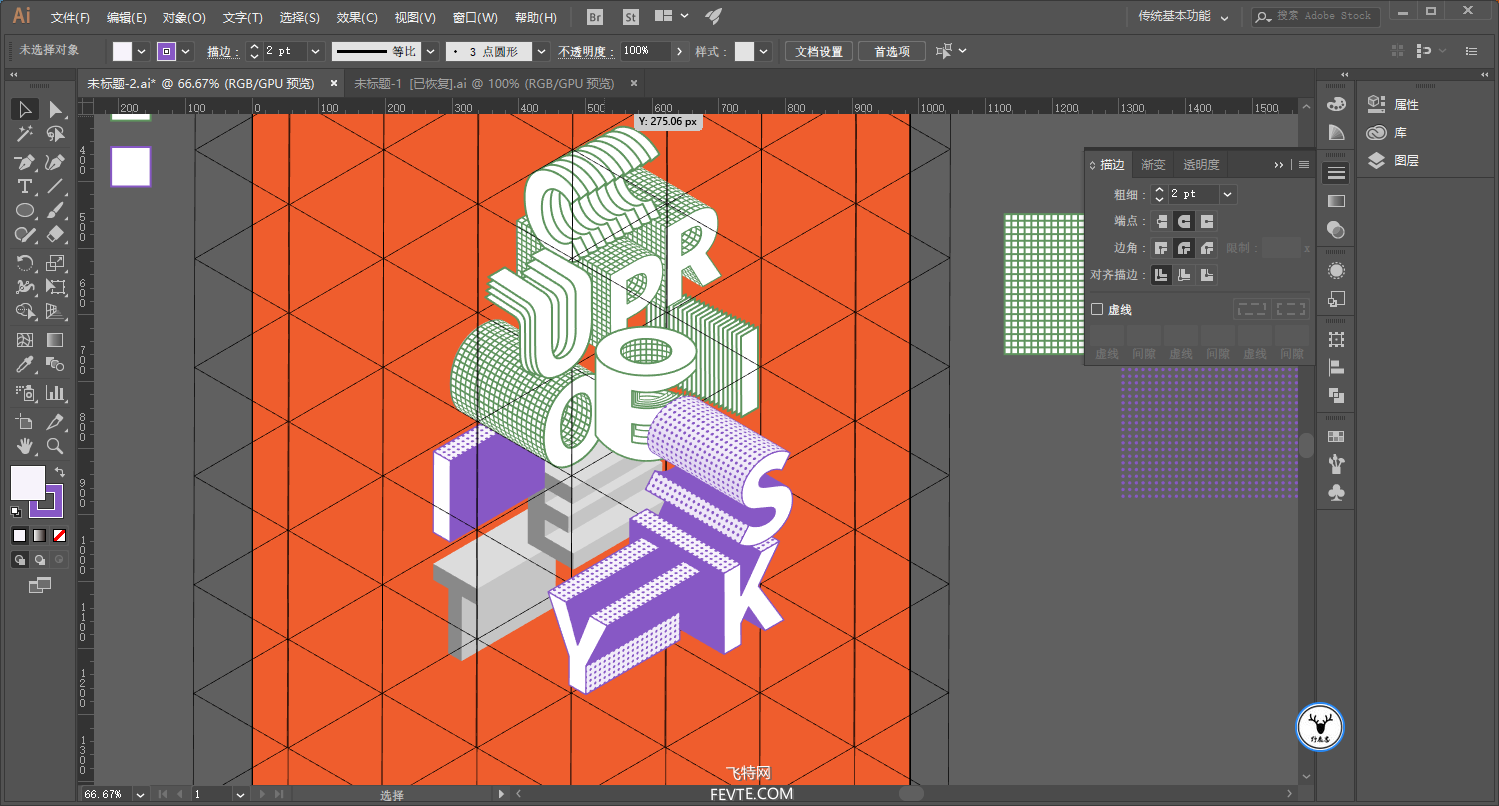Choose miter join in 边角 row
1499x806 pixels.
point(1162,248)
